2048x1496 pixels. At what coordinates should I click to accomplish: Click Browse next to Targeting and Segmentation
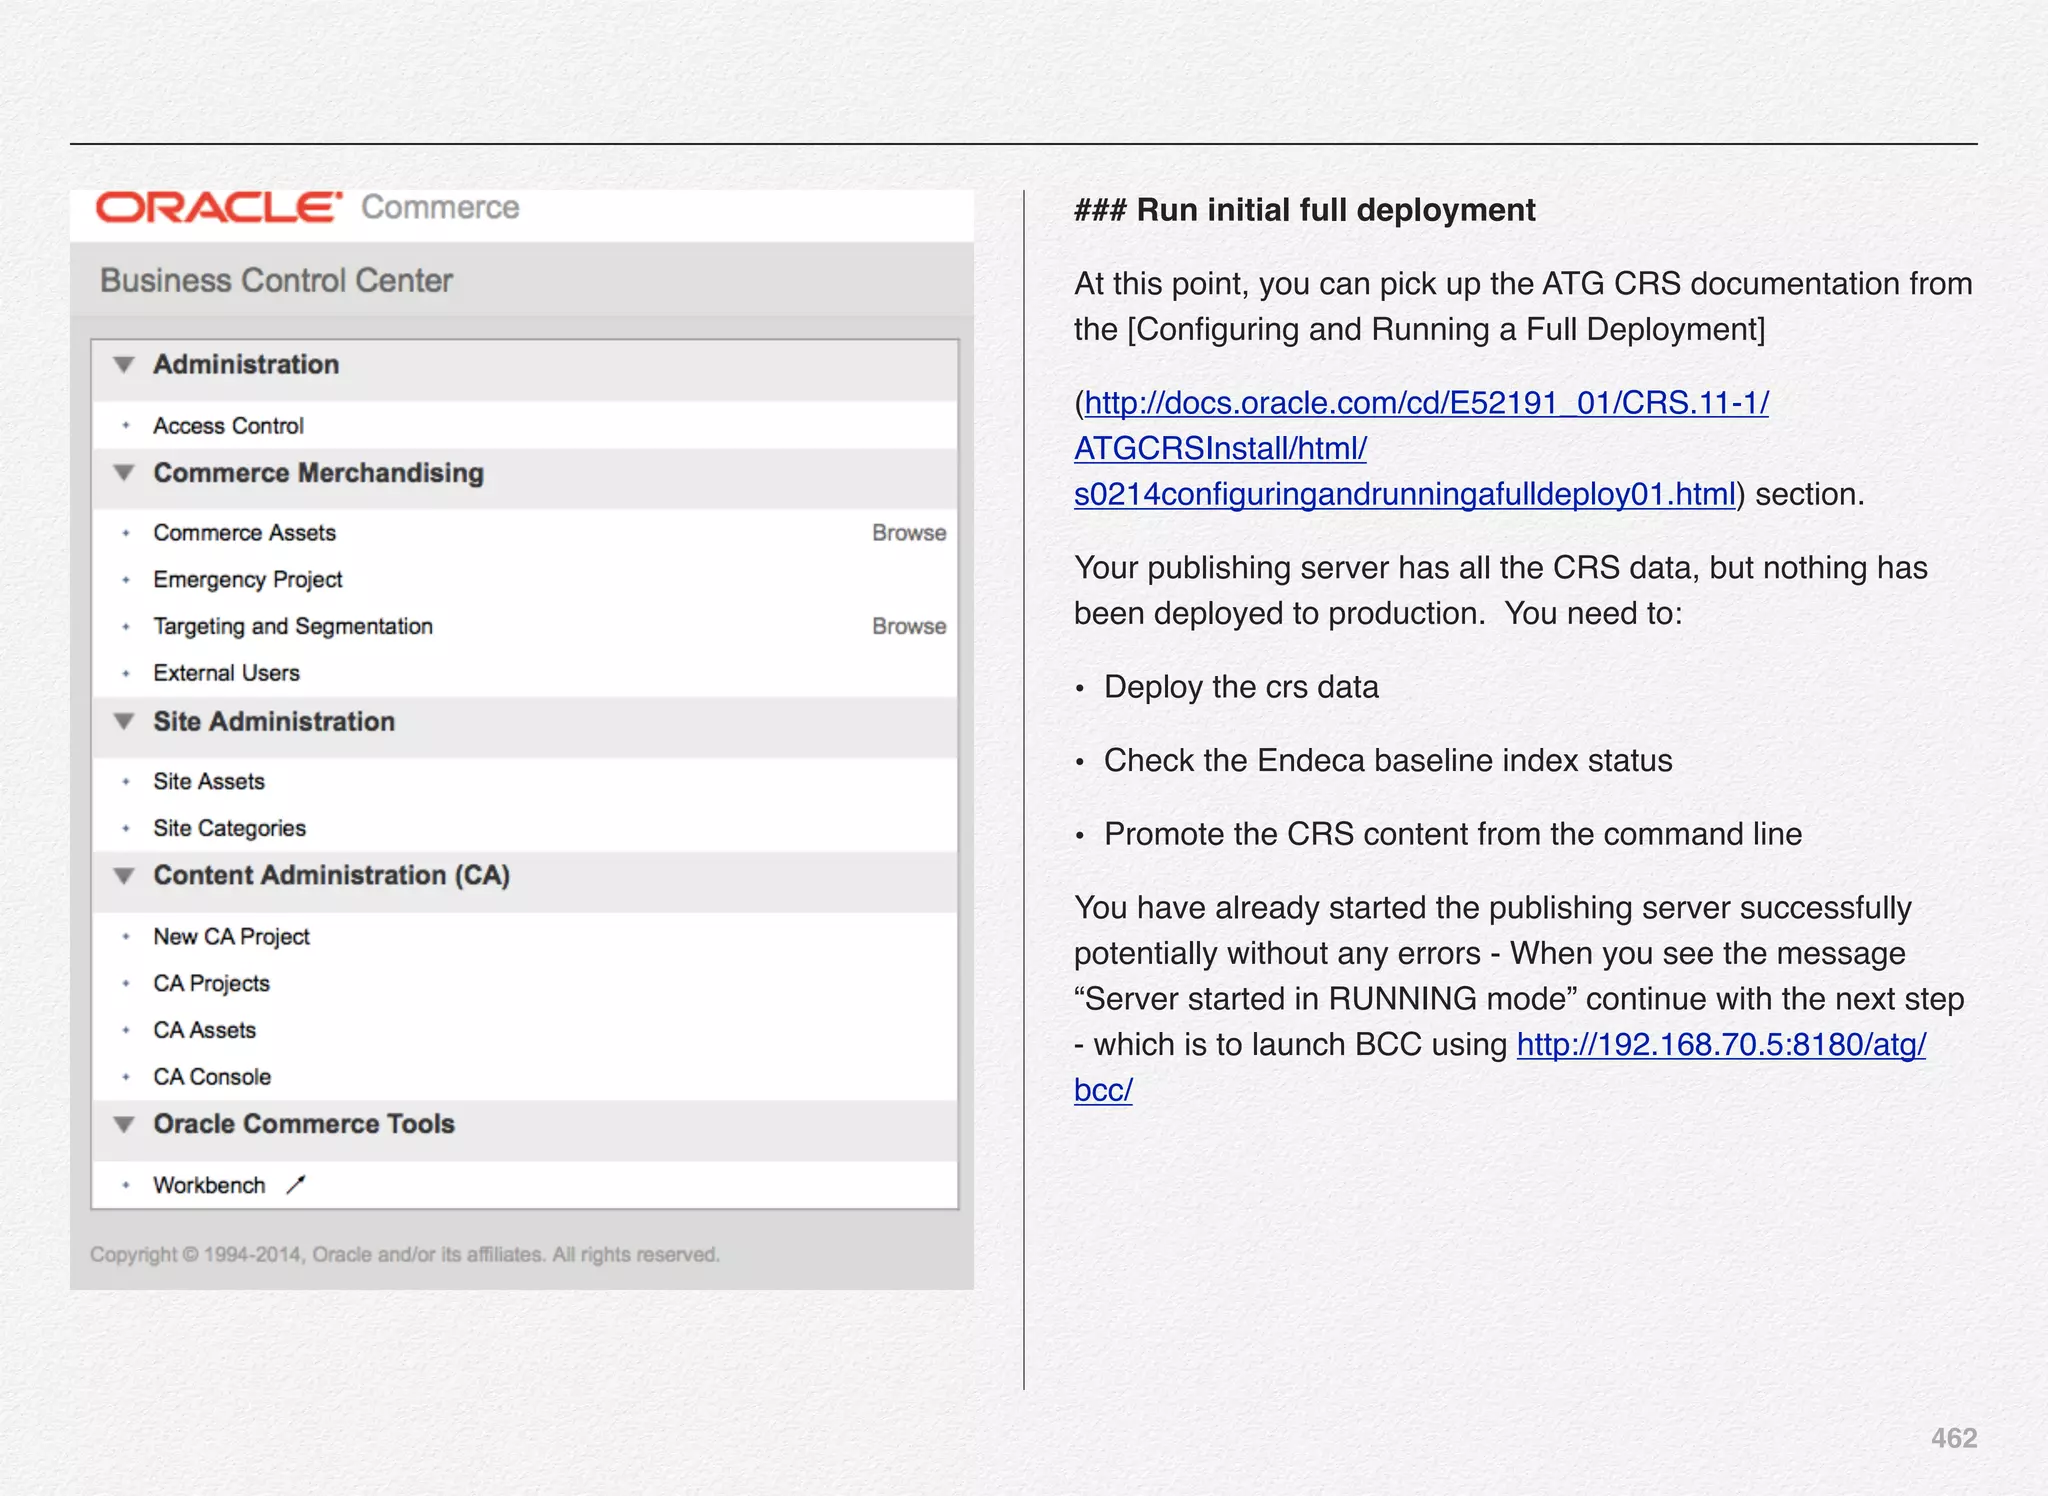click(x=908, y=626)
